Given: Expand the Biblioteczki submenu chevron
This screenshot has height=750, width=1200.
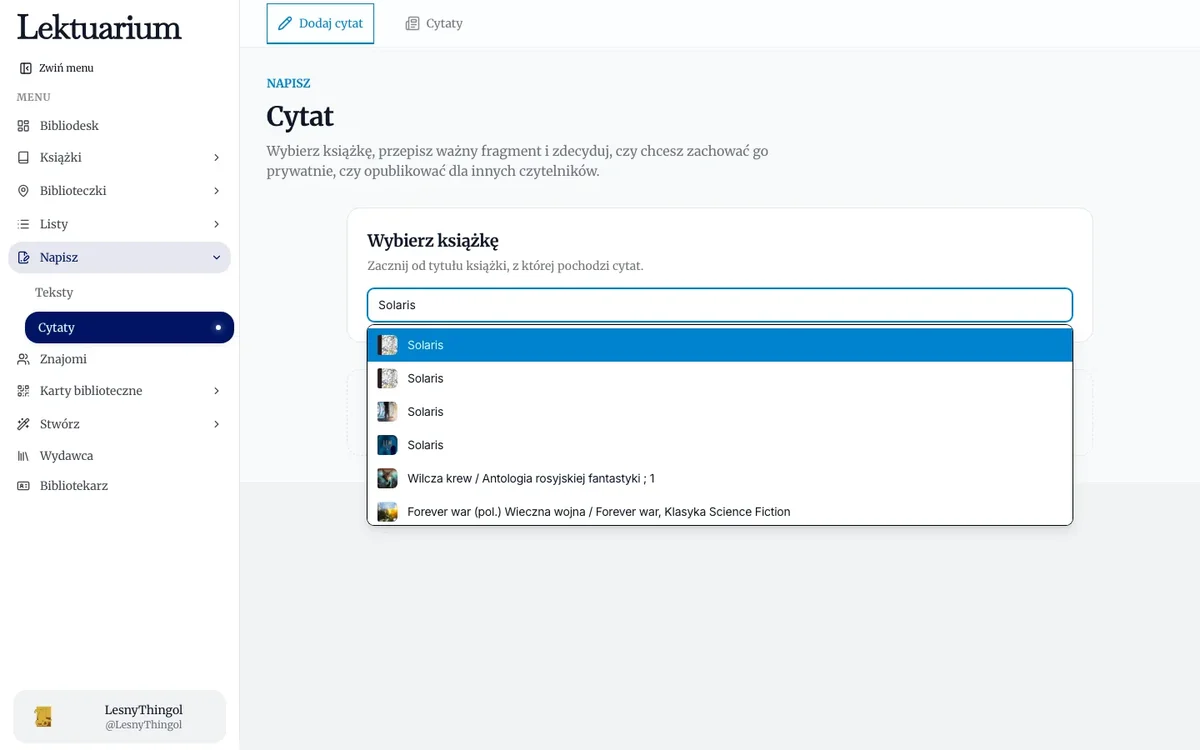Looking at the screenshot, I should click(217, 191).
